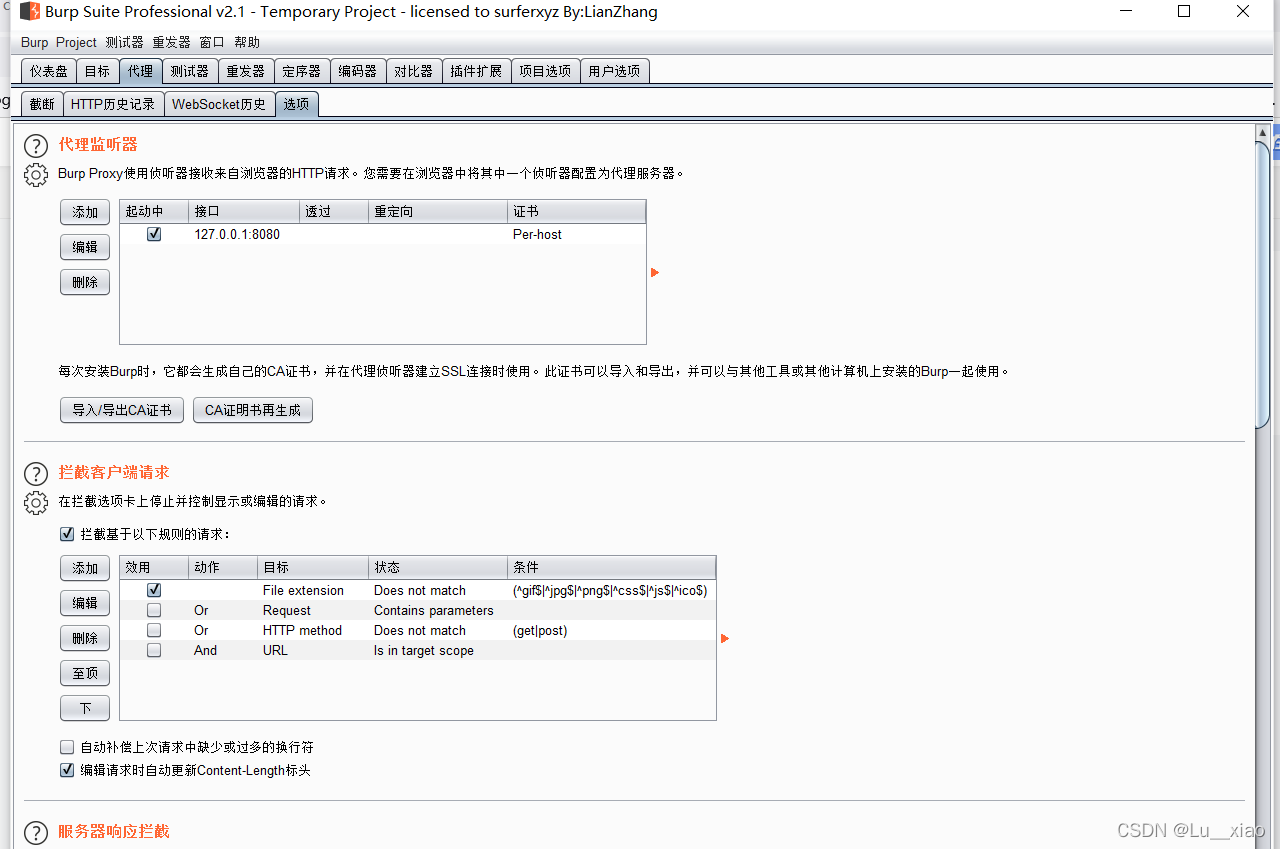The height and width of the screenshot is (849, 1280).
Task: Expand proxy listeners table with orange arrow
Action: coord(655,272)
